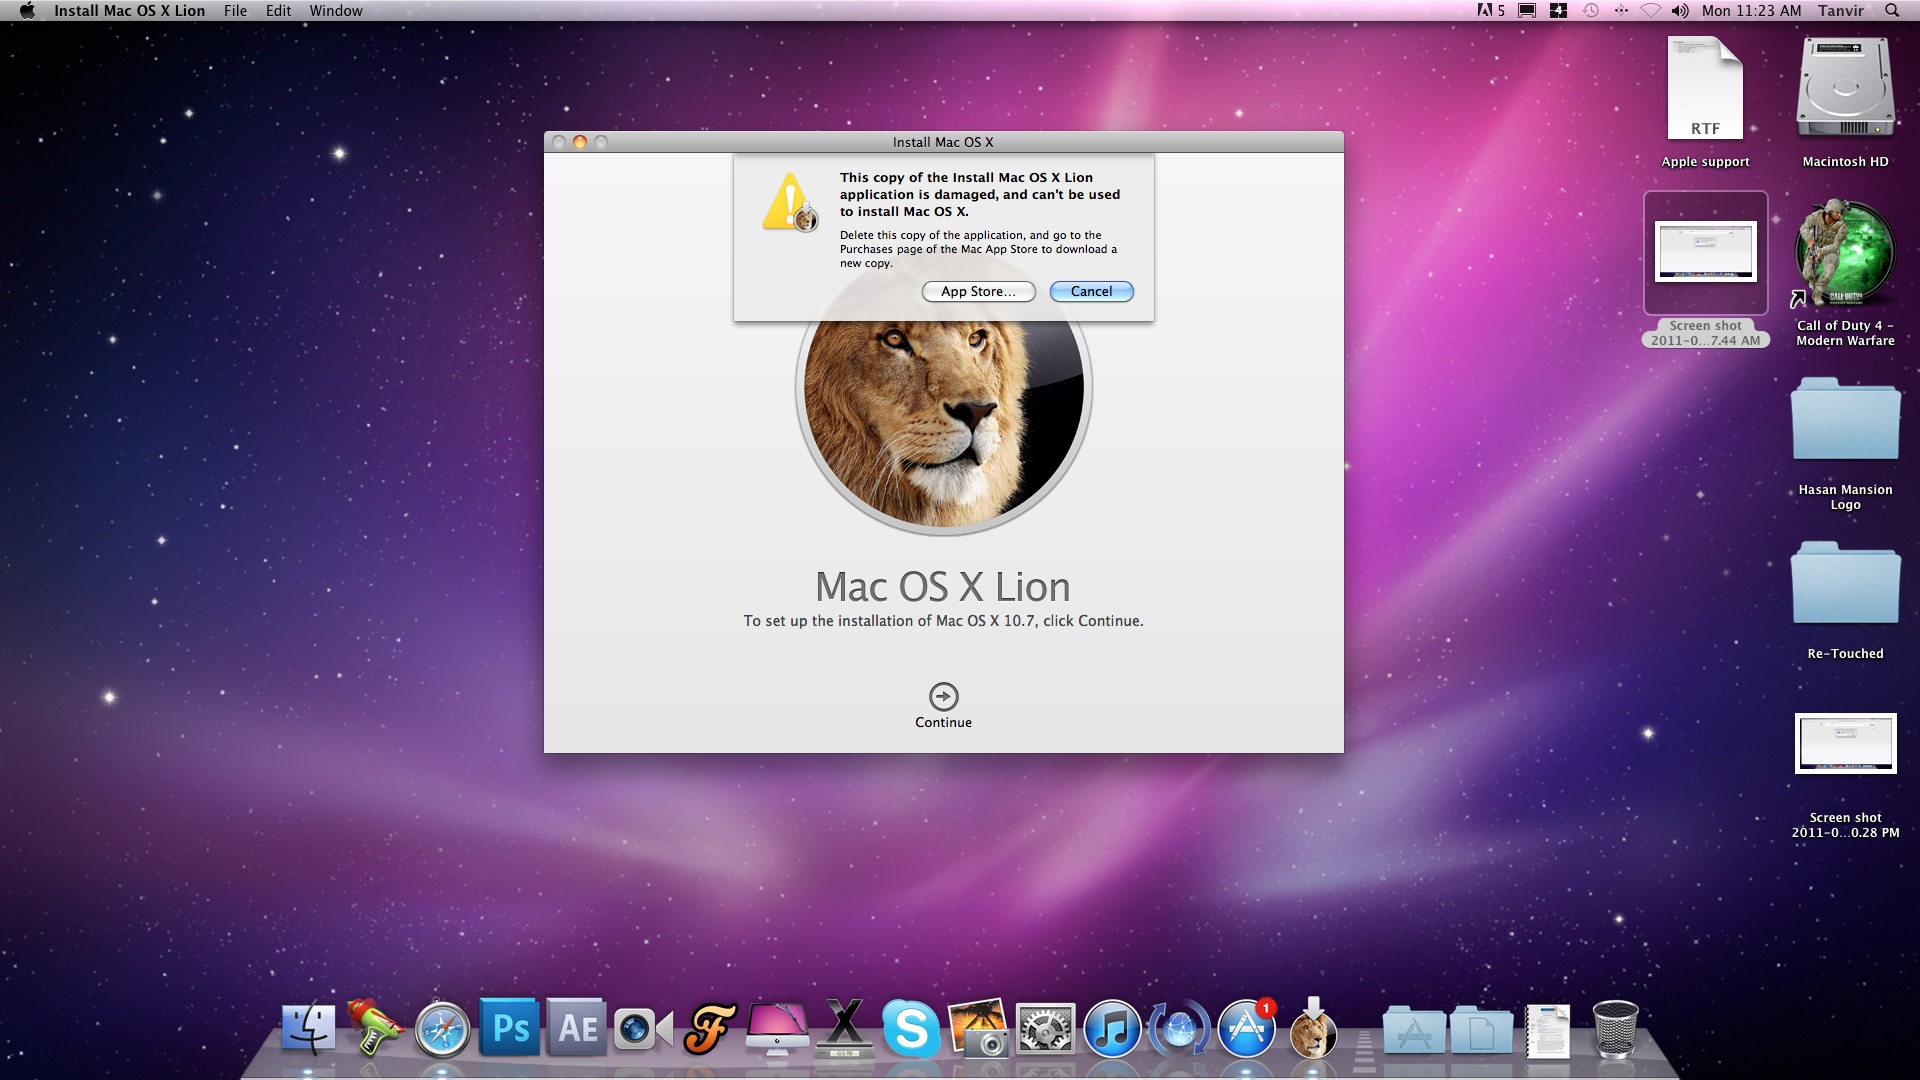The image size is (1920, 1080).
Task: Click the Bluetooth status menu icon
Action: tap(1621, 11)
